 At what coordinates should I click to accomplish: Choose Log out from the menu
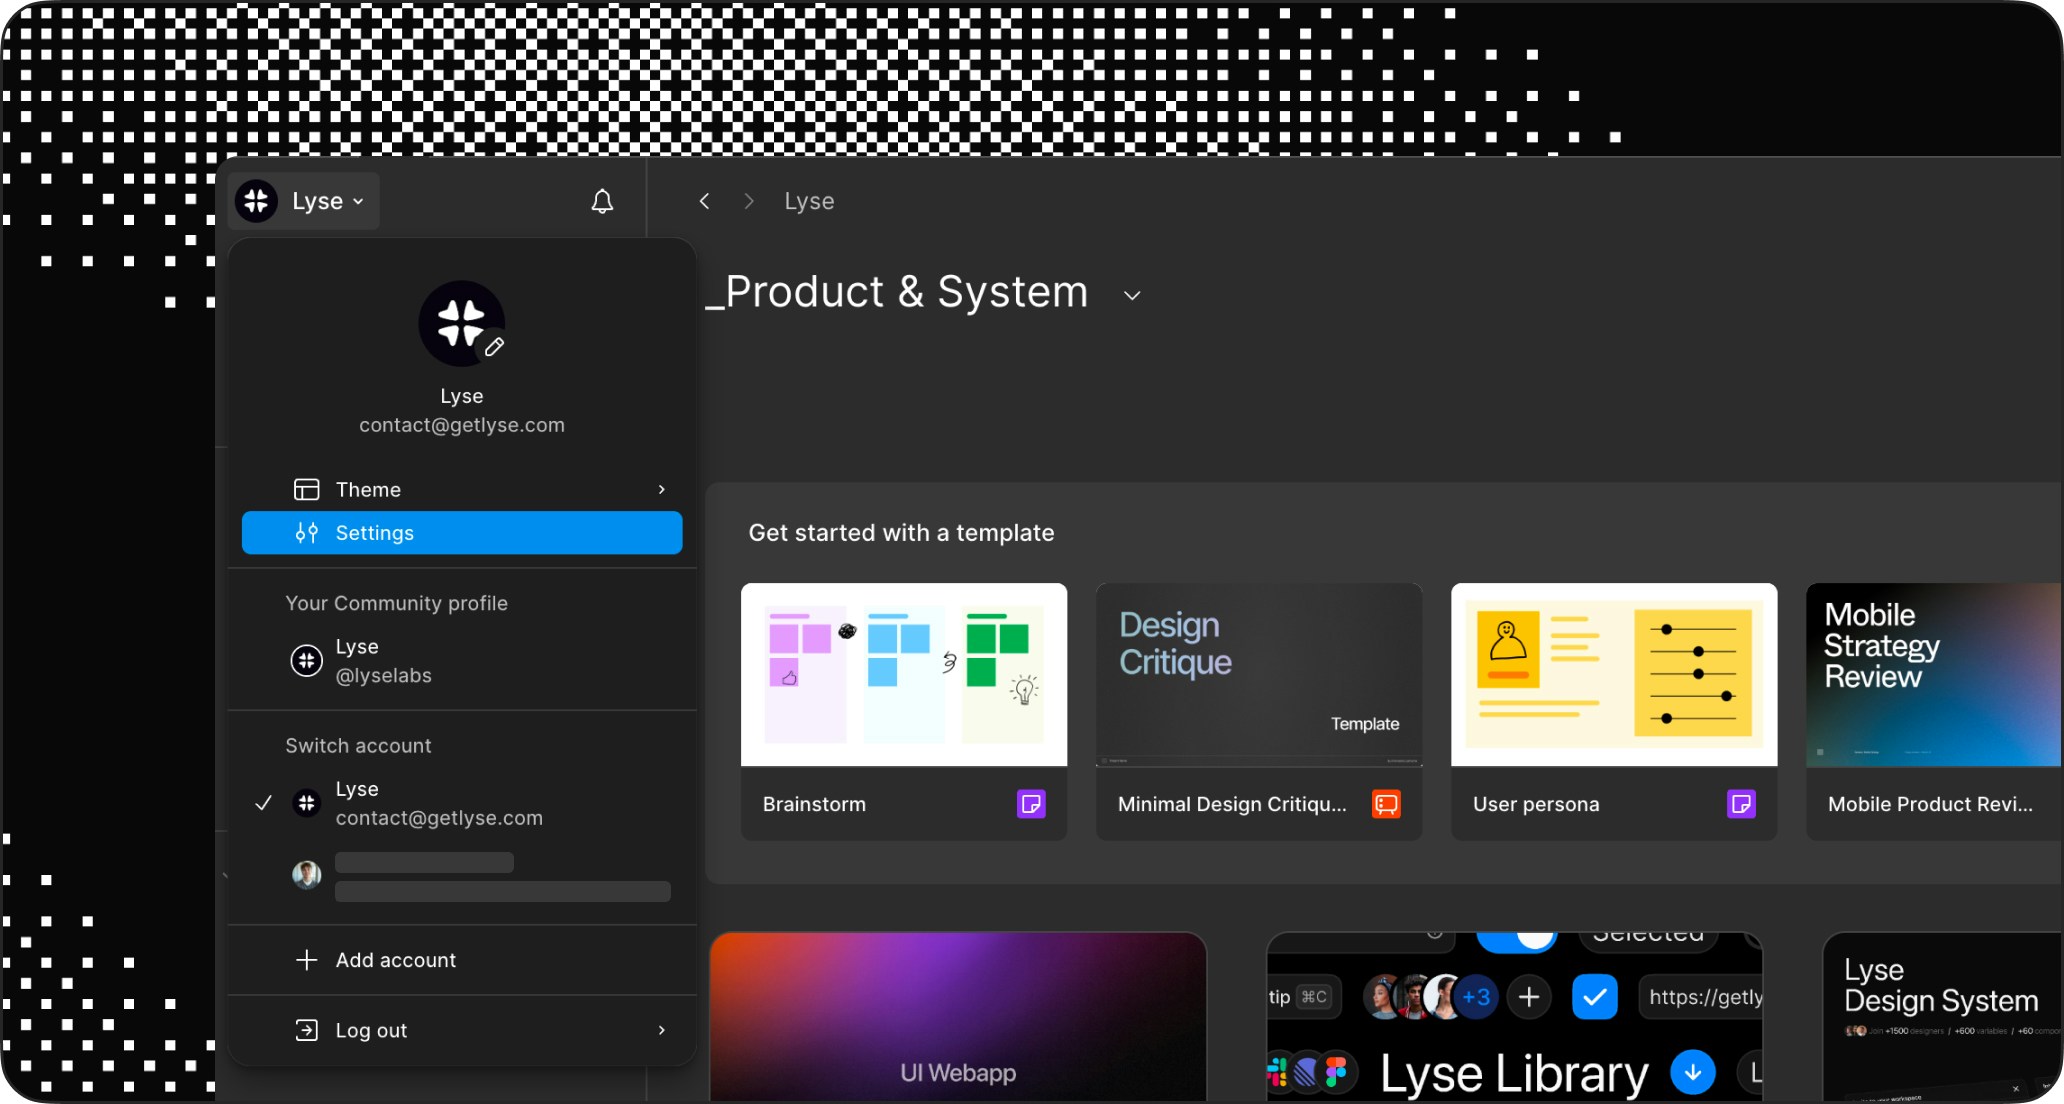tap(371, 1029)
